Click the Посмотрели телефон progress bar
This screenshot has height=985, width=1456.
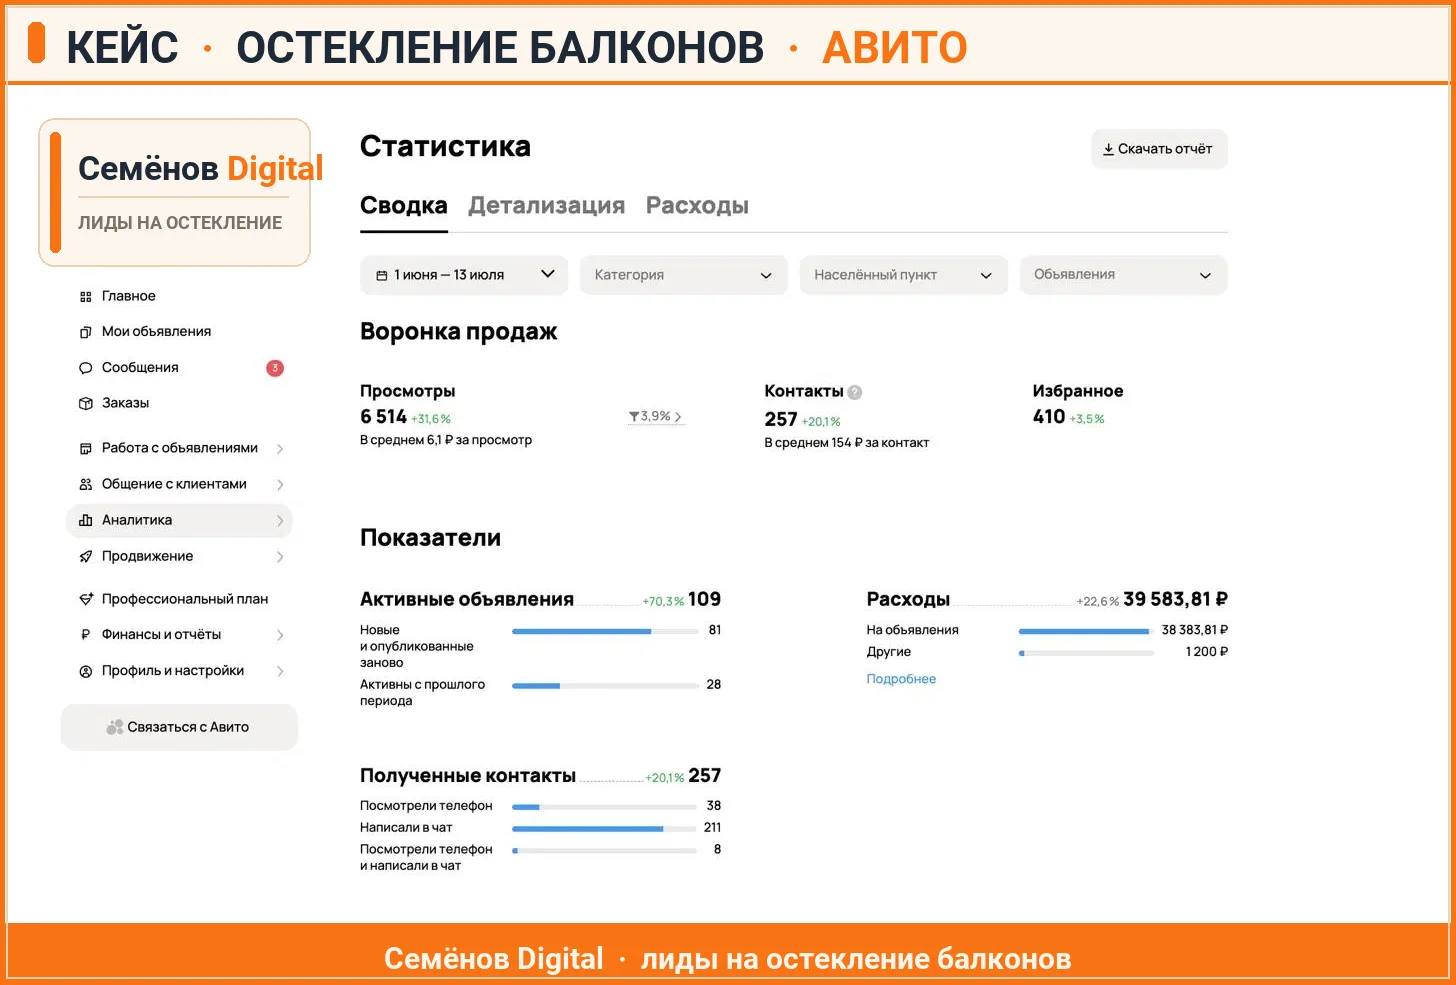[x=605, y=806]
